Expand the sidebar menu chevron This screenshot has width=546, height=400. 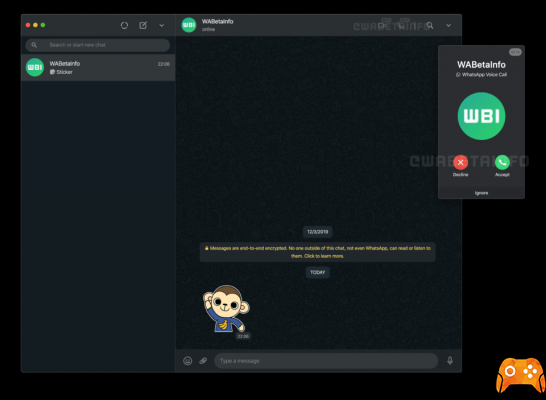pos(162,25)
